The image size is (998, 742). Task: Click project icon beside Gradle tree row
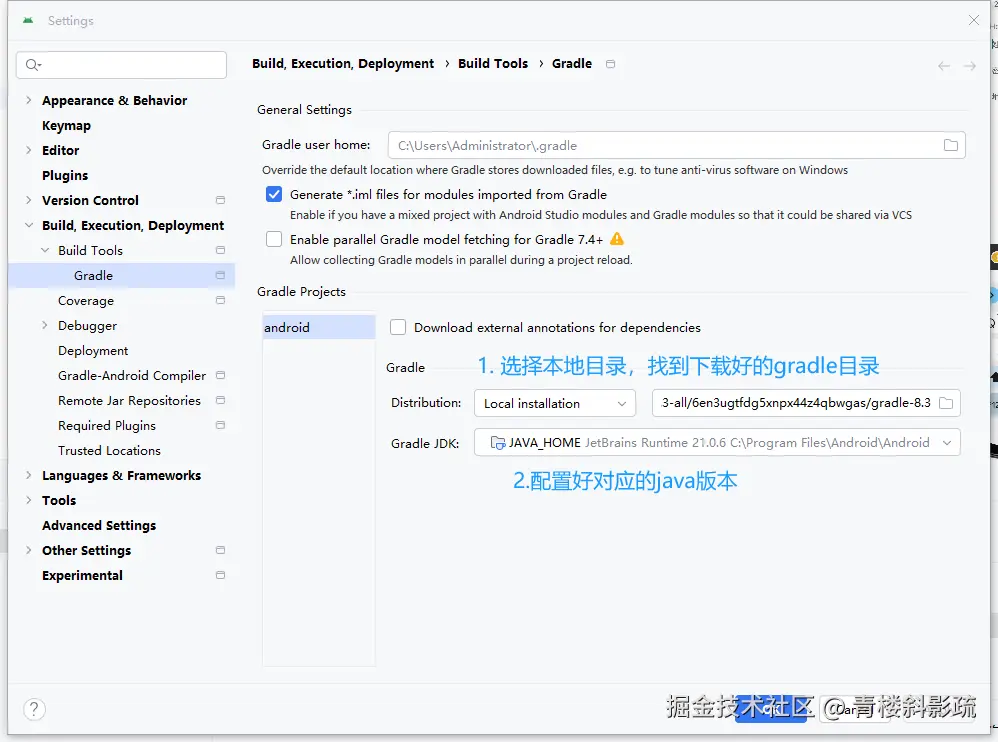tap(220, 276)
